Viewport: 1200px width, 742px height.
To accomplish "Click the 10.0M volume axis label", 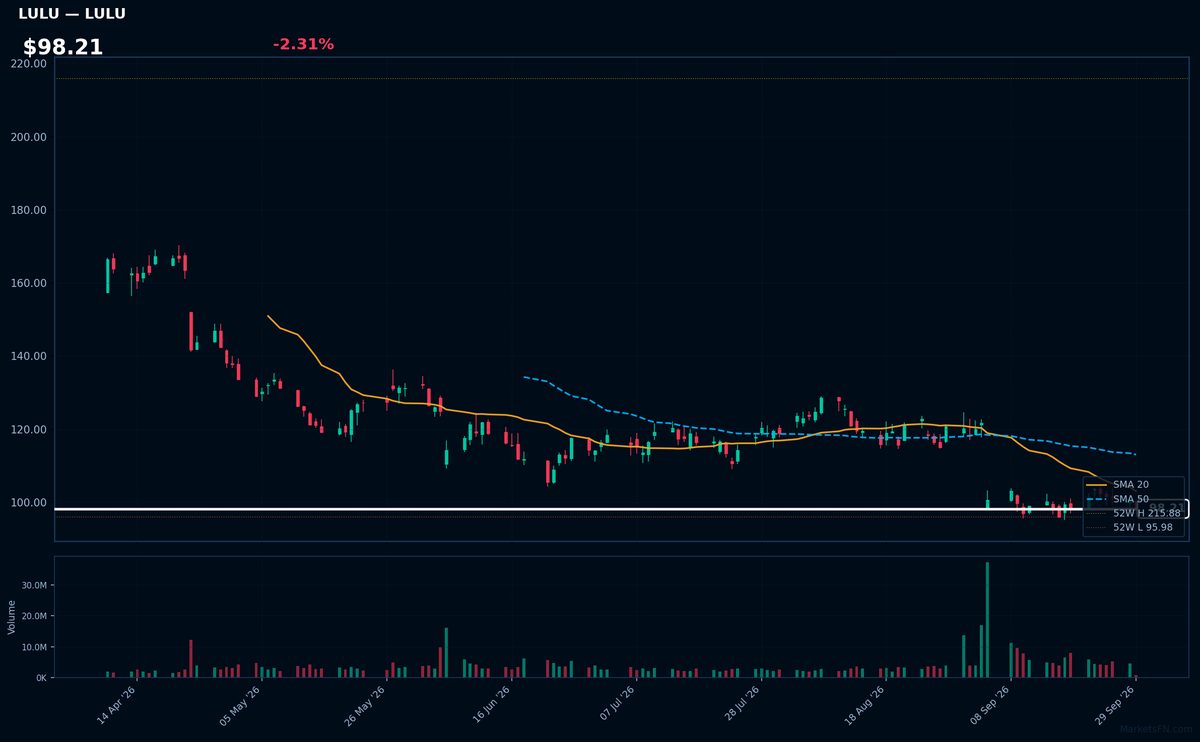I will [x=34, y=647].
